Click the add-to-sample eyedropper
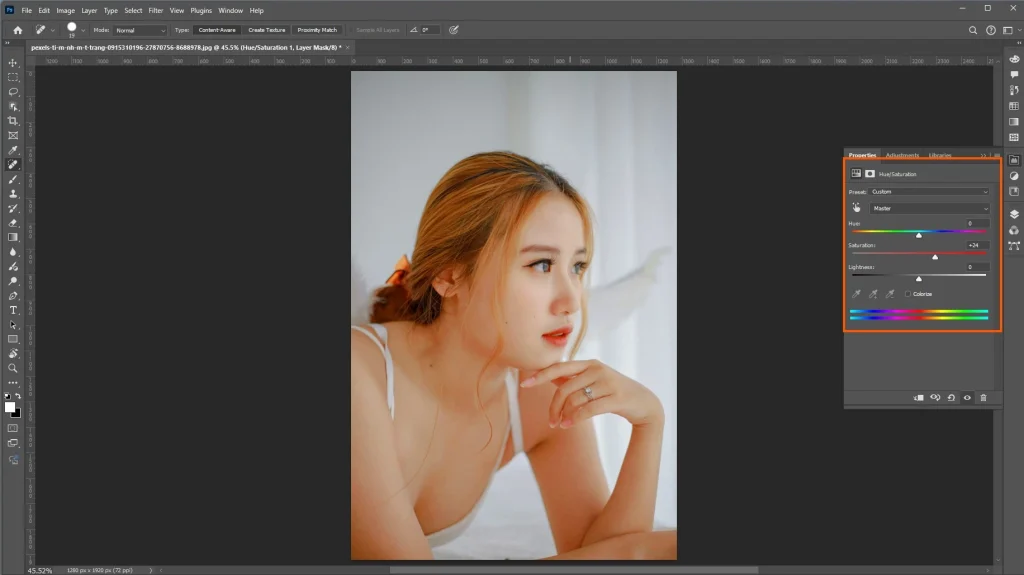The image size is (1024, 575). point(873,294)
